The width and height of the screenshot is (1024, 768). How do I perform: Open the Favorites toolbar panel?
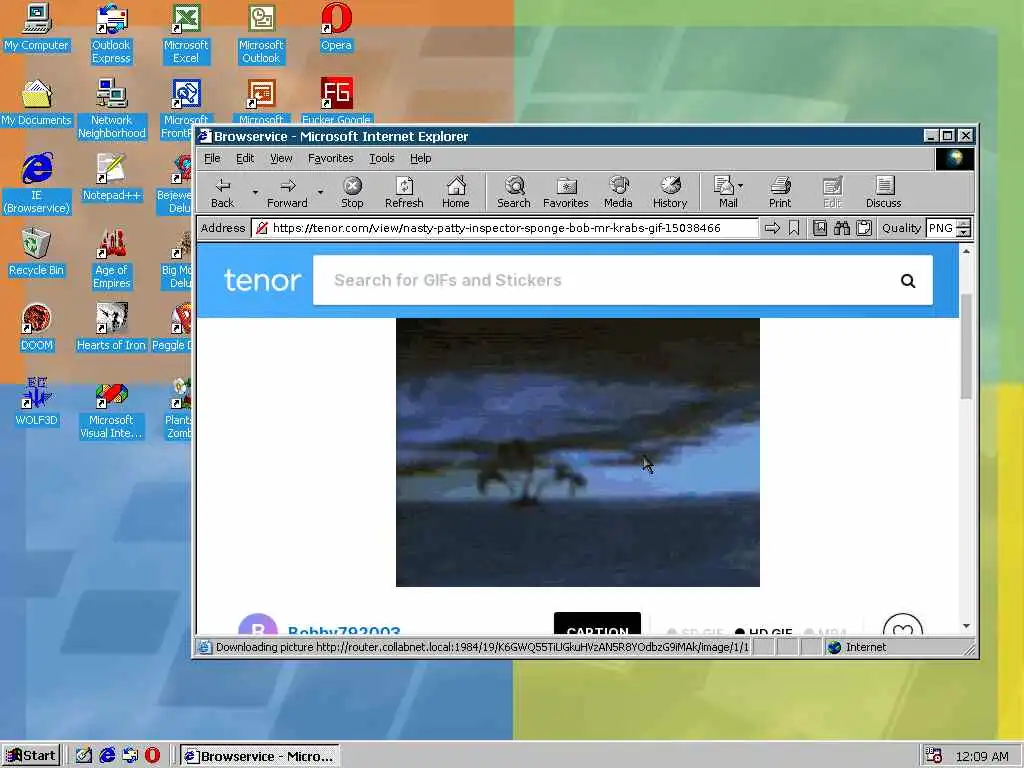(566, 193)
